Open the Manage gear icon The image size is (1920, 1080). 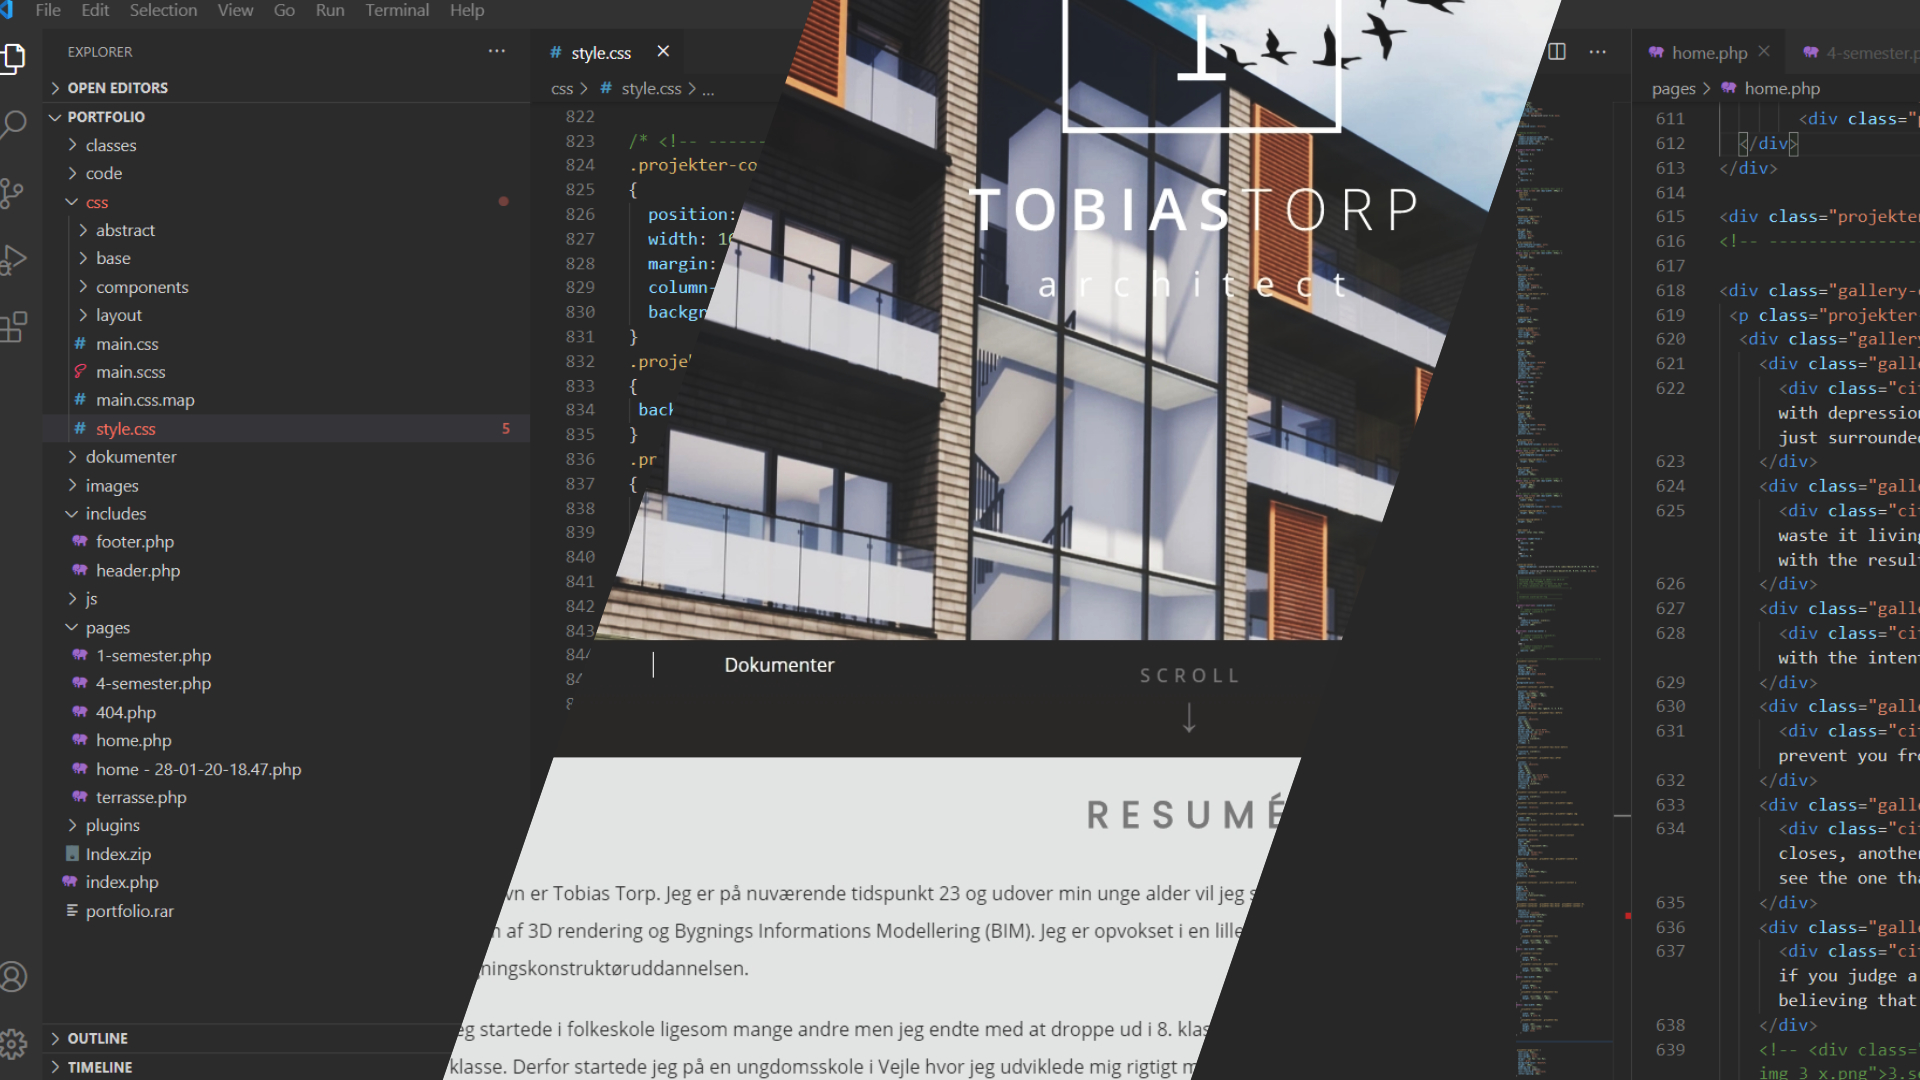(x=14, y=1043)
